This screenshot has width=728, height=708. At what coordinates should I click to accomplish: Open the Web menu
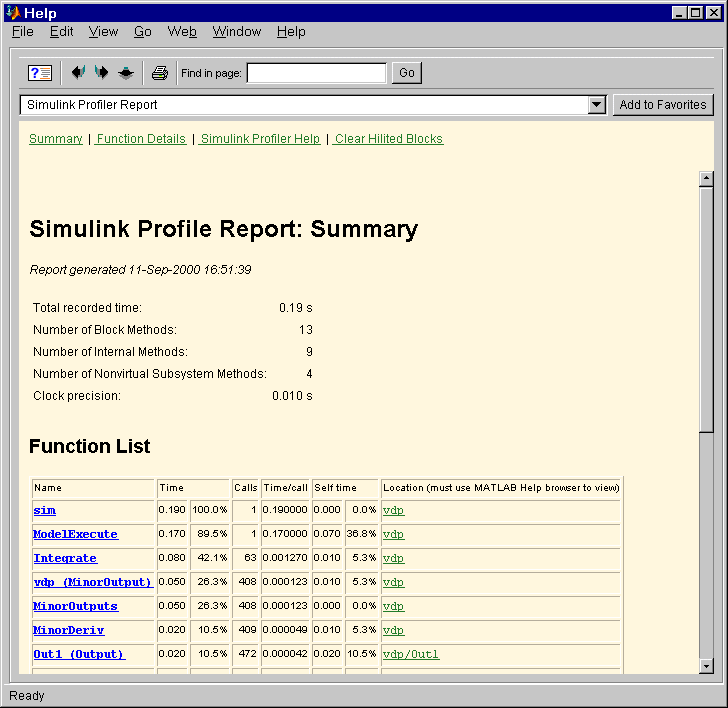click(182, 32)
